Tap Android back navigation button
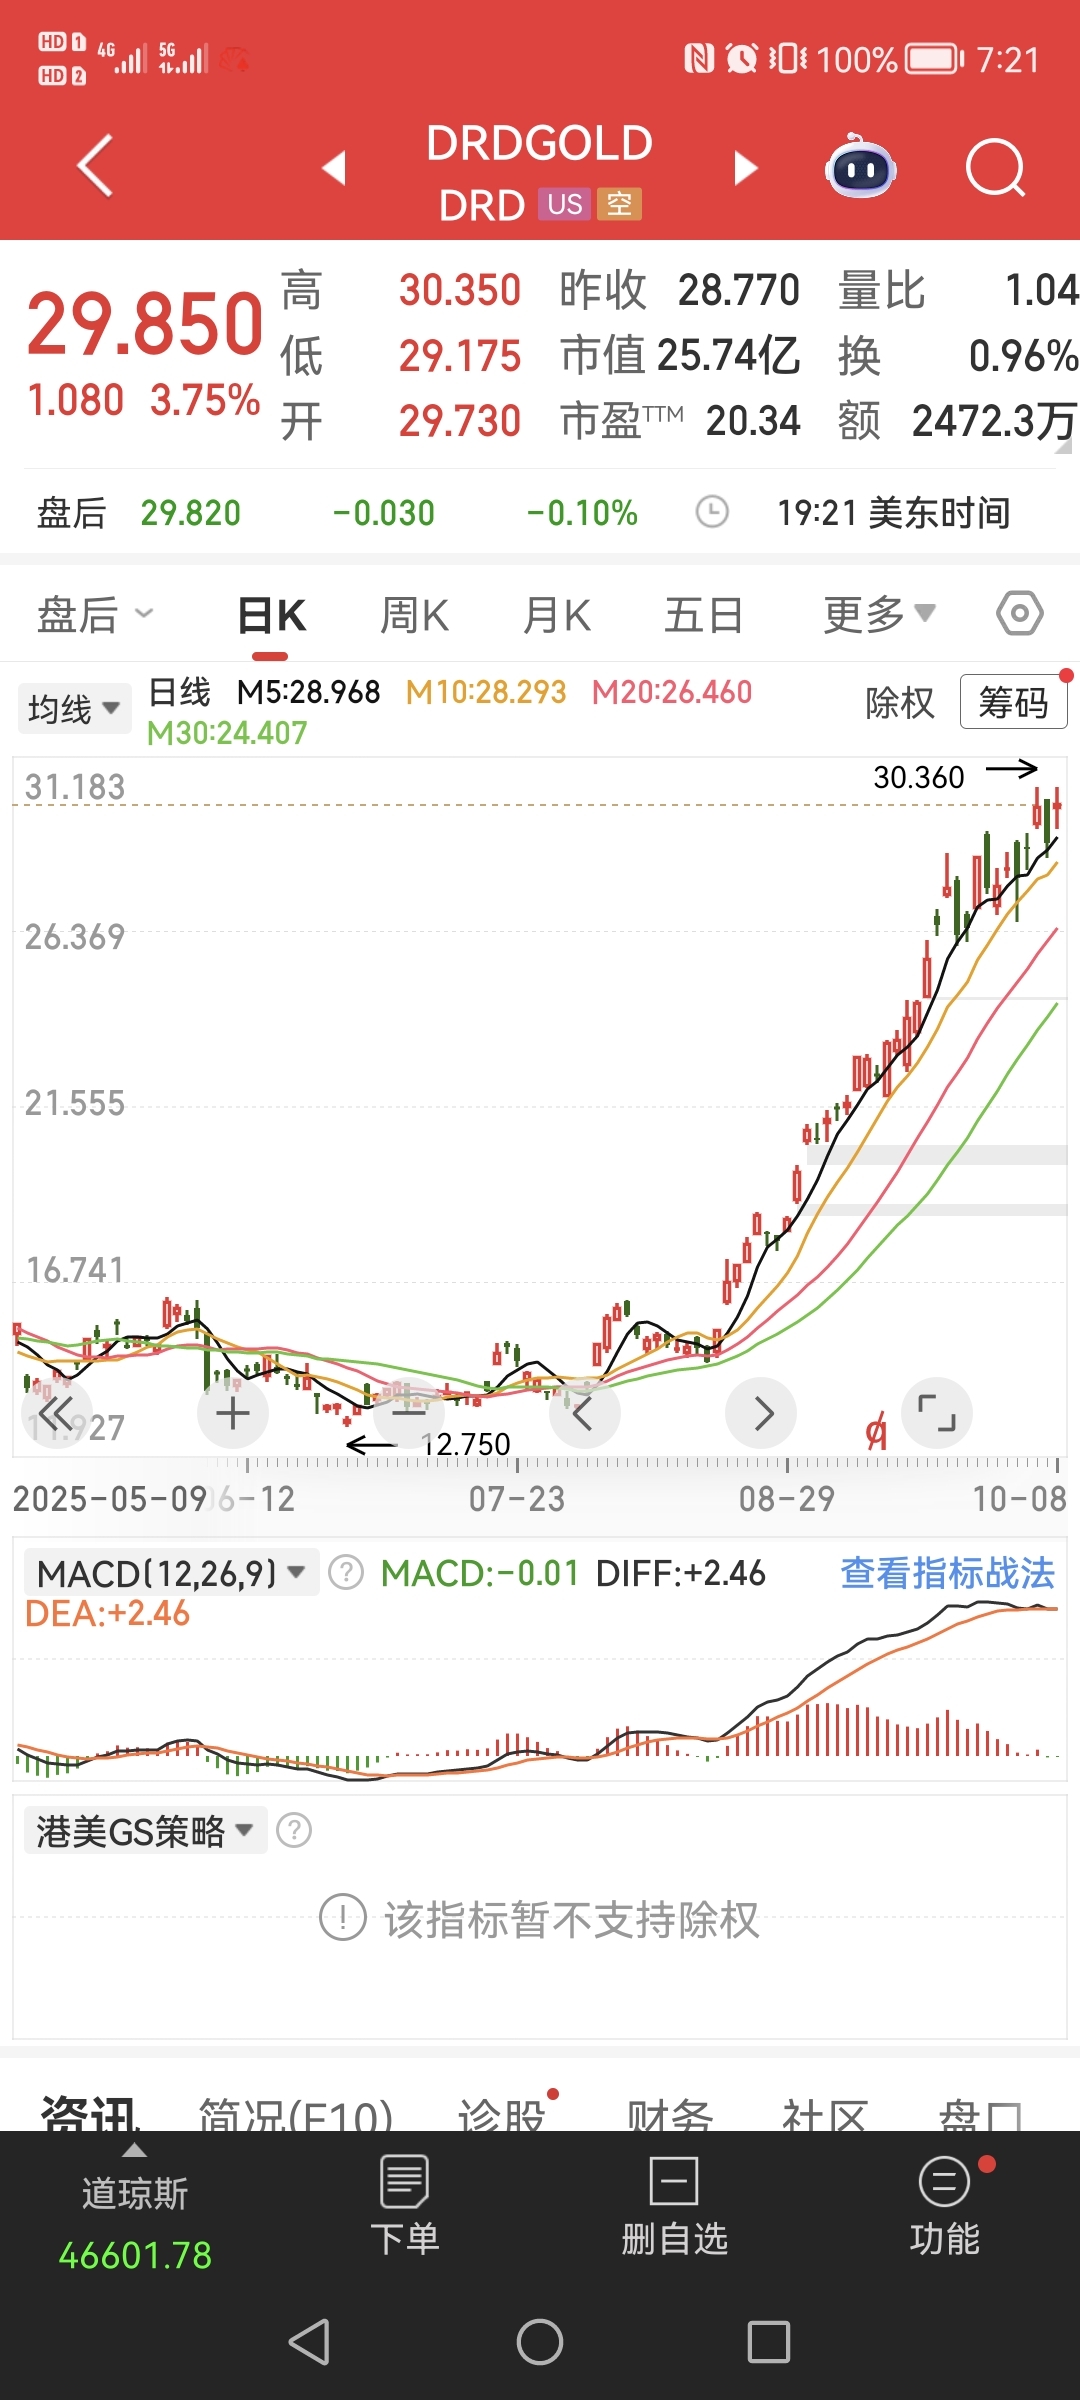Image resolution: width=1080 pixels, height=2400 pixels. click(x=309, y=2341)
